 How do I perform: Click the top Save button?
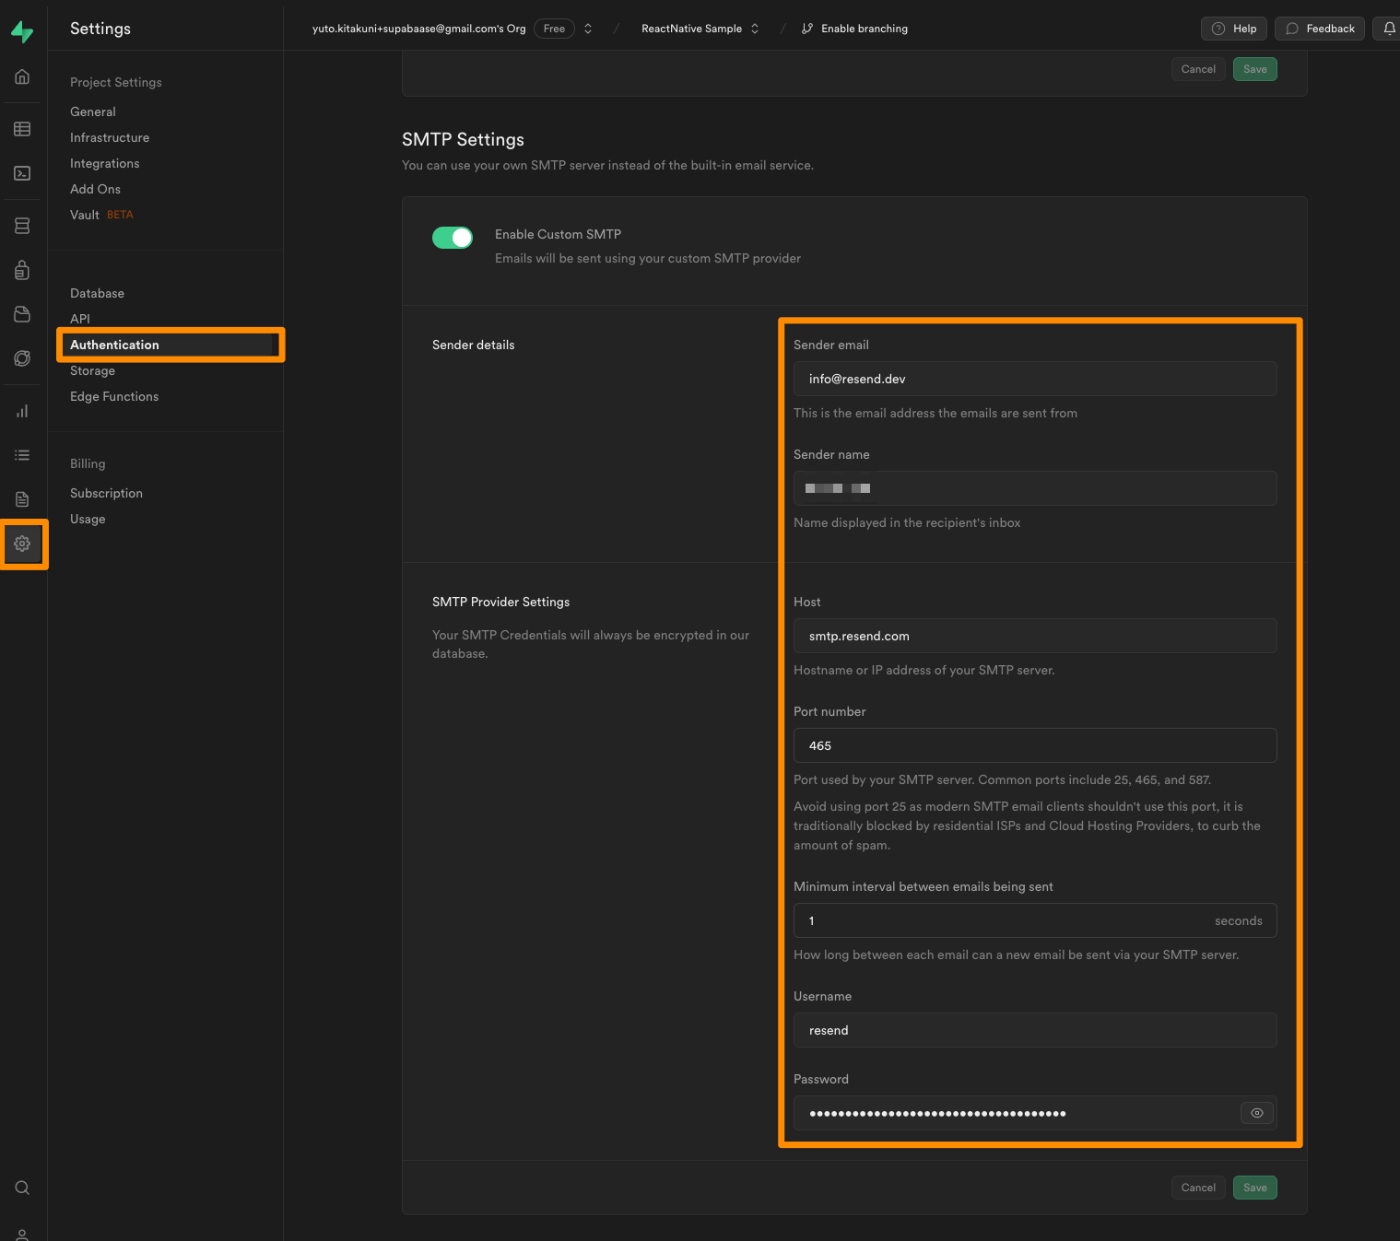point(1255,69)
